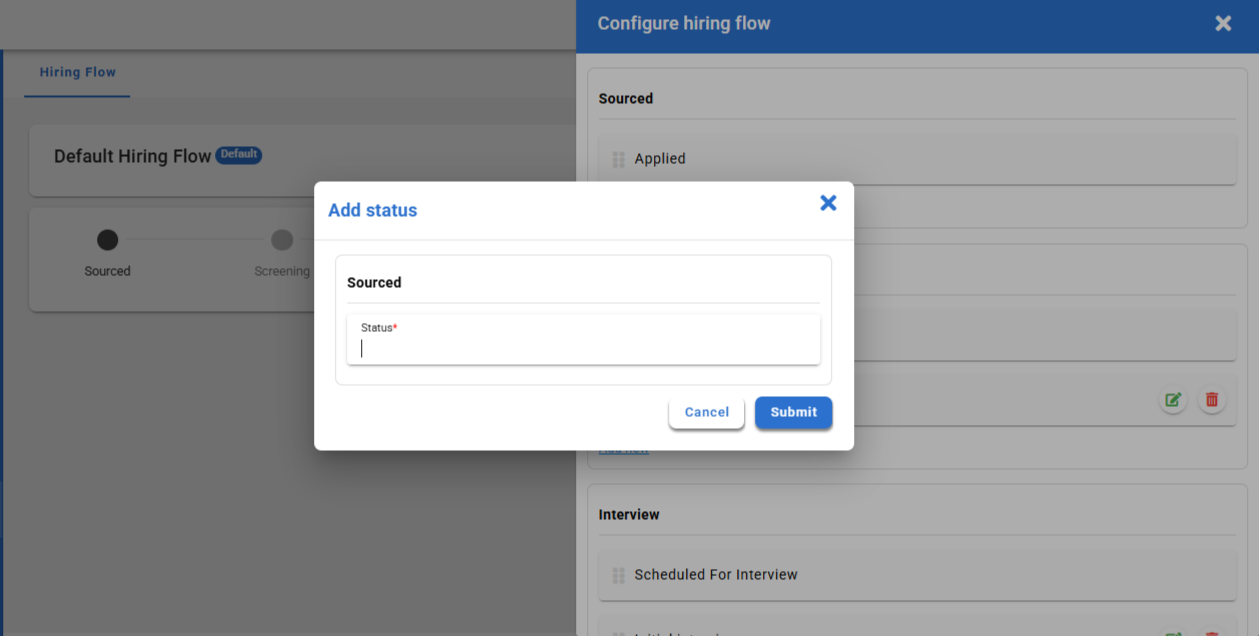
Task: Grab drag handle beside Scheduled For Interview
Action: (x=618, y=575)
